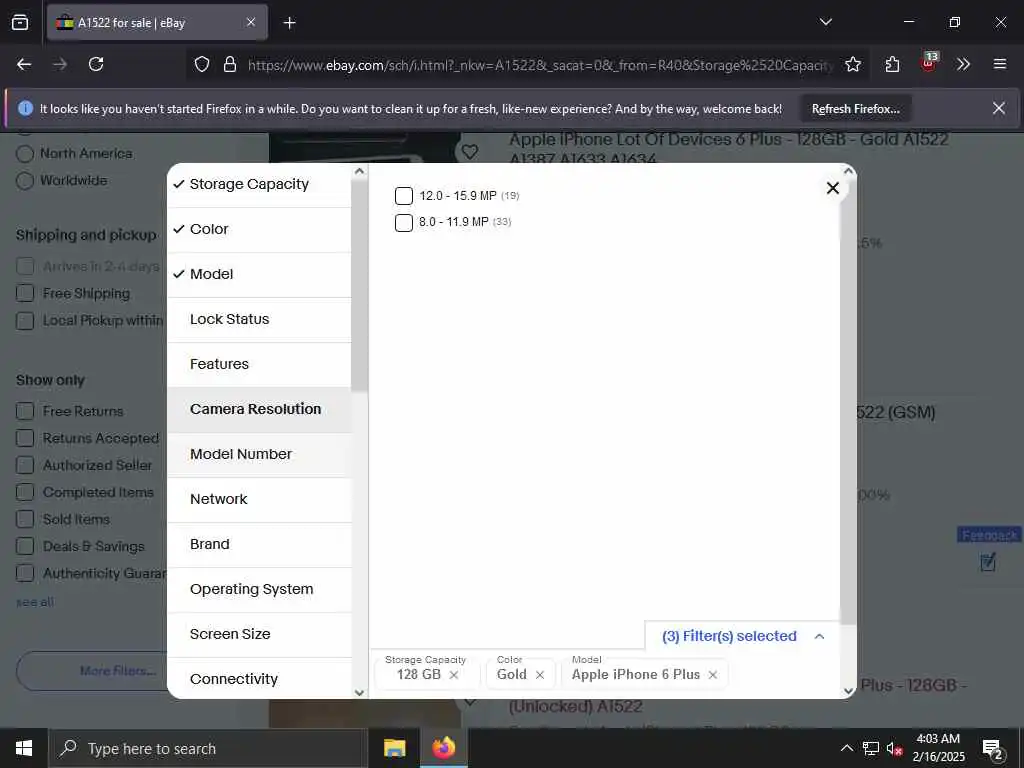Select the Model filter category
The width and height of the screenshot is (1024, 768).
click(259, 275)
